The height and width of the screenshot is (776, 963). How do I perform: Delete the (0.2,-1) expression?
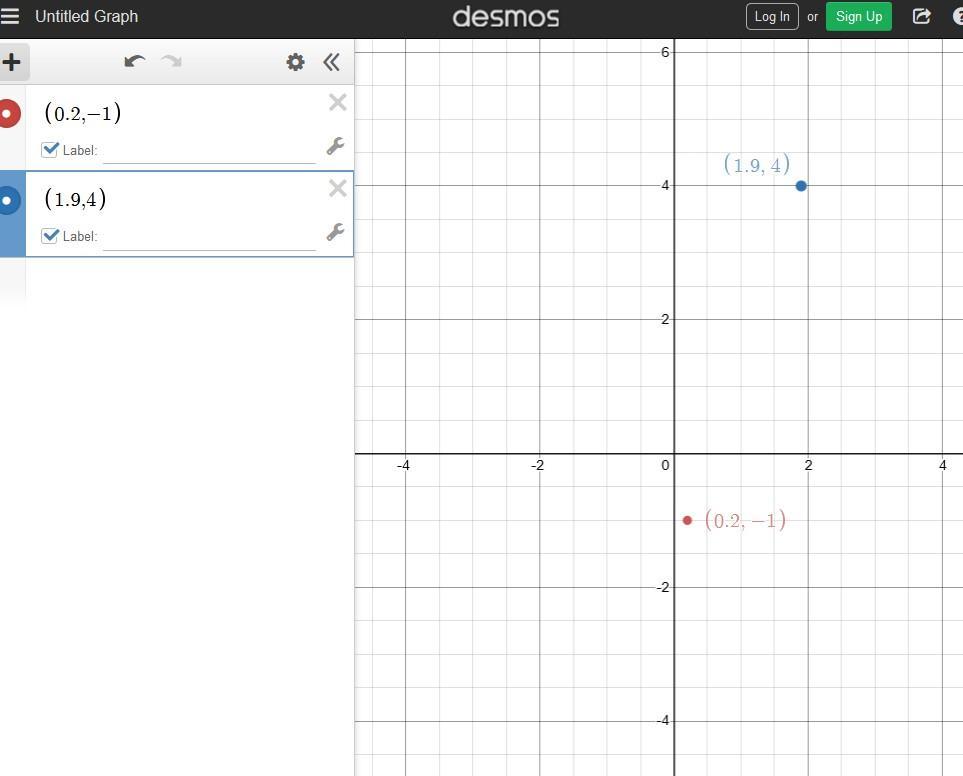click(338, 102)
